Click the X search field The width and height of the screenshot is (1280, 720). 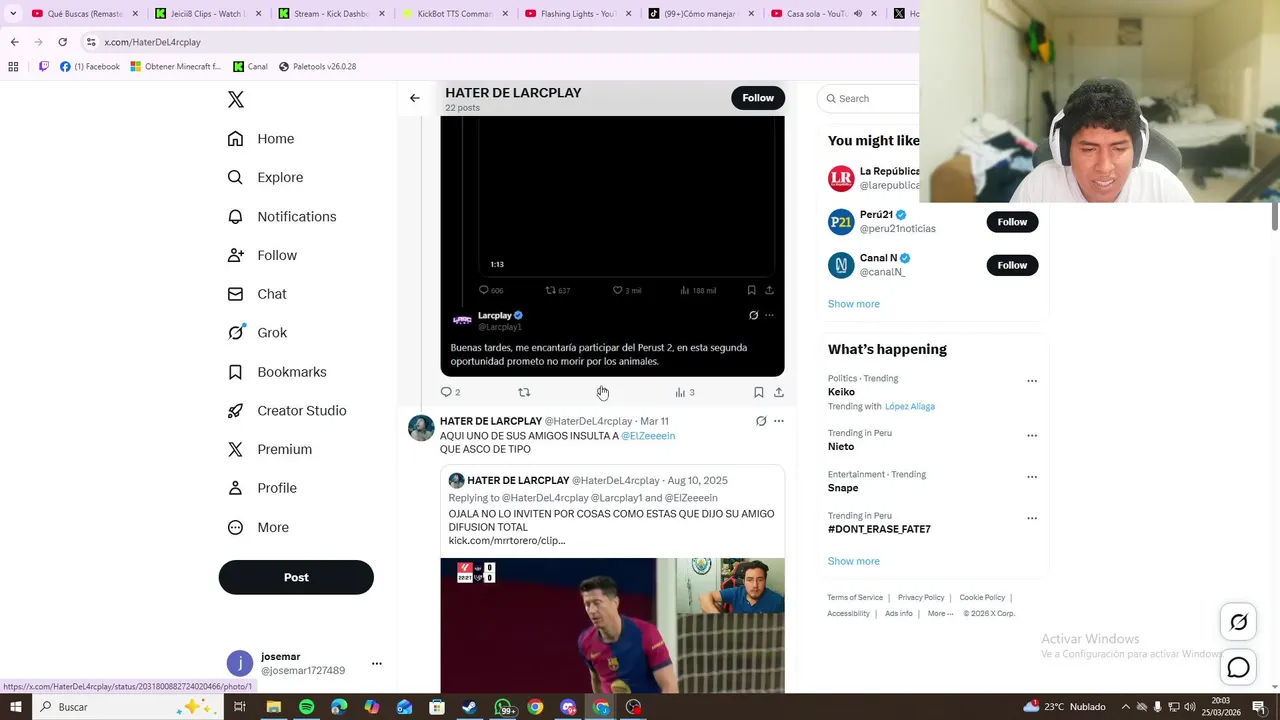click(870, 98)
